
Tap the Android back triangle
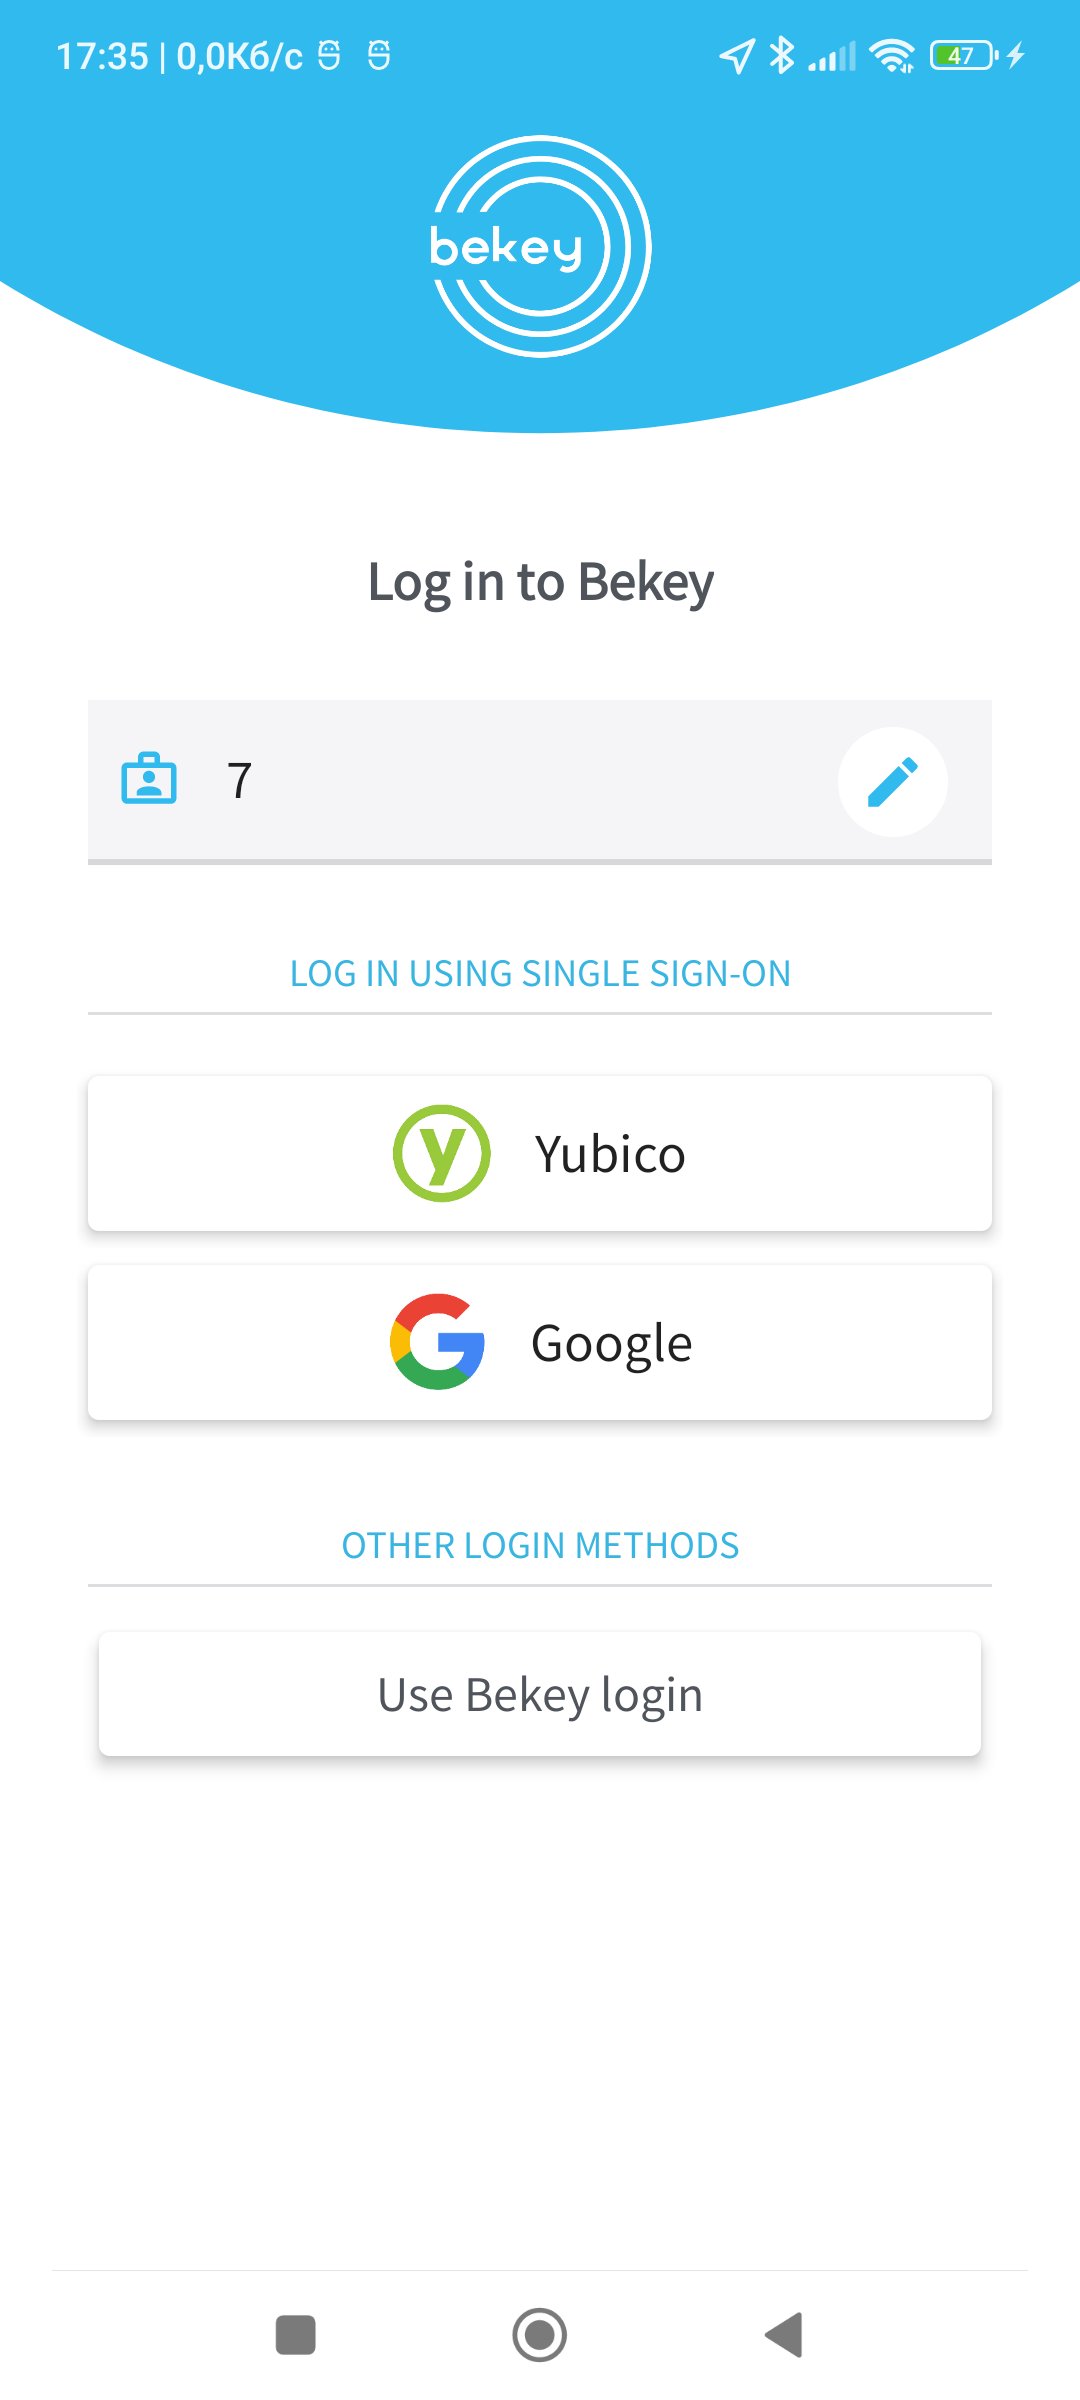(x=784, y=2335)
